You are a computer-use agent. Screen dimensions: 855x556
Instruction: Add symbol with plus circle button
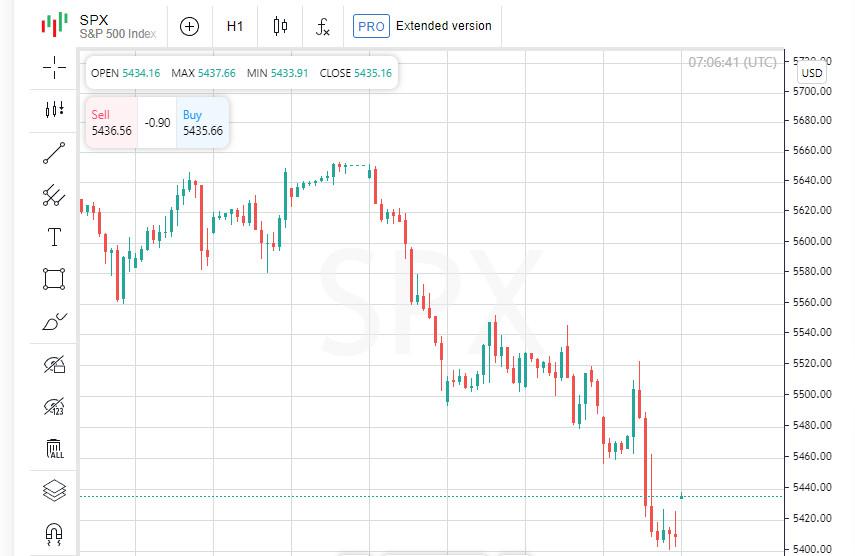coord(189,26)
